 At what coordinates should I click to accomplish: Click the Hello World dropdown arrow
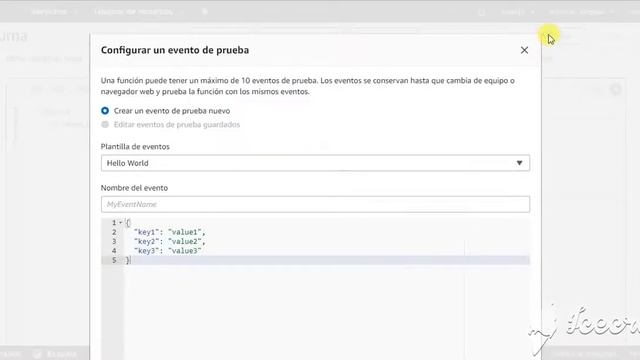click(x=519, y=163)
